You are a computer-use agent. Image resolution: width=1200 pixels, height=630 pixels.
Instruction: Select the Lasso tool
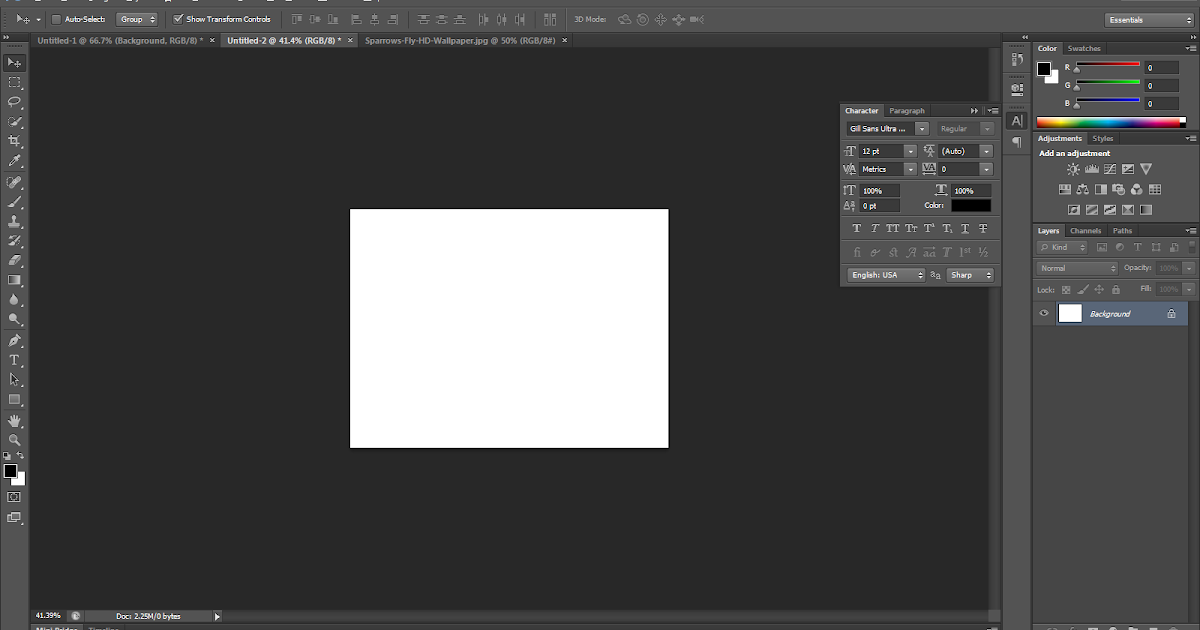click(15, 102)
